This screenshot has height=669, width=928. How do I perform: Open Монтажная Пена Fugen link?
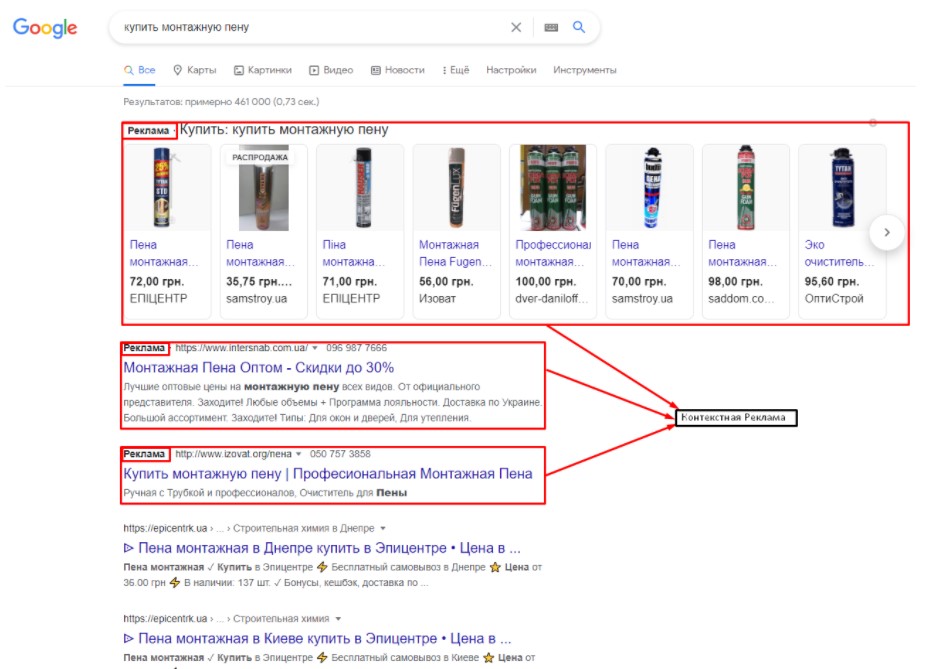point(455,253)
